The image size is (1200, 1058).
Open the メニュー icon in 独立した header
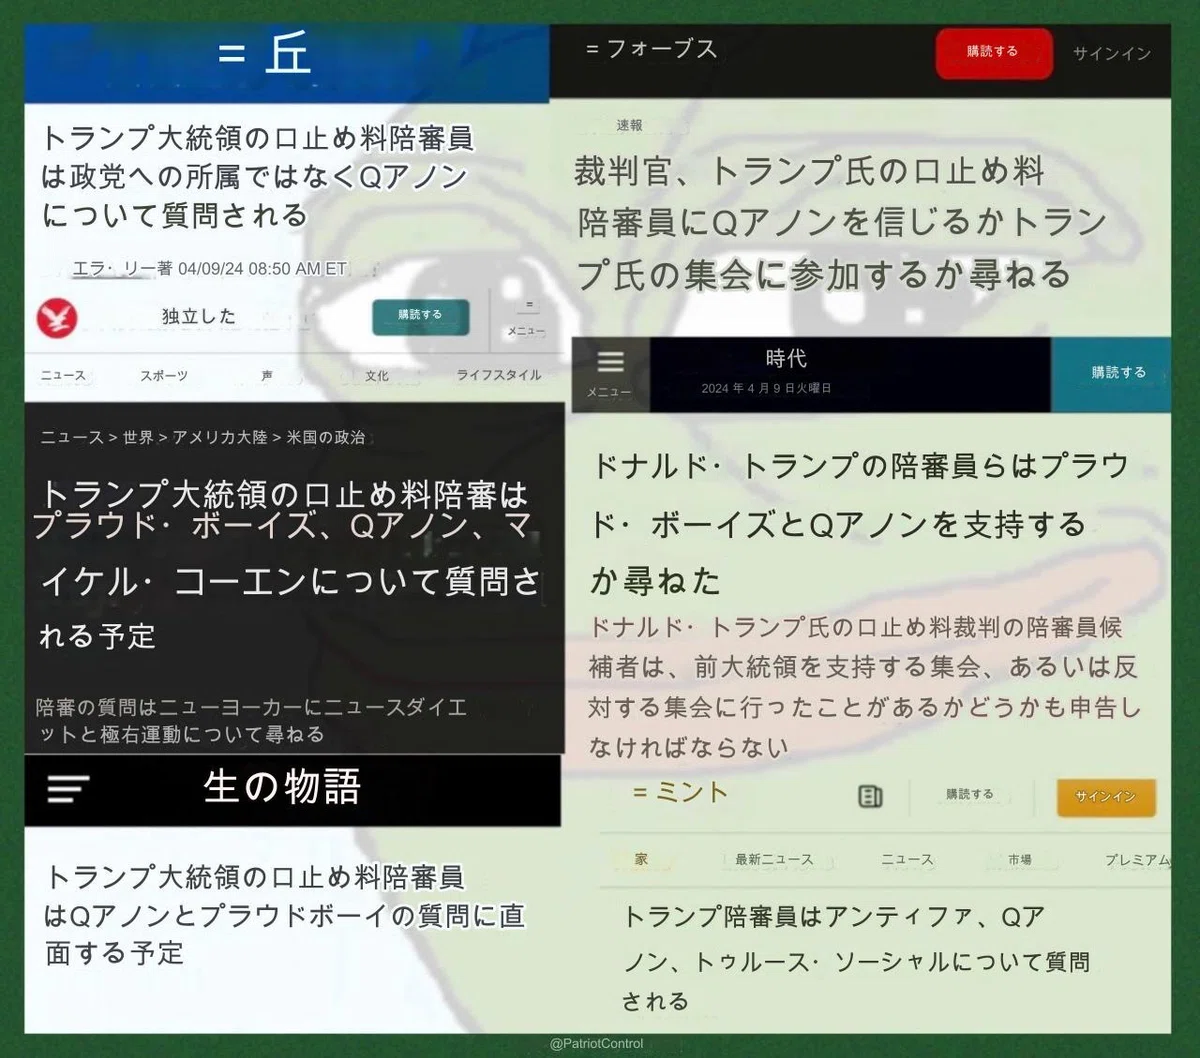coord(526,319)
